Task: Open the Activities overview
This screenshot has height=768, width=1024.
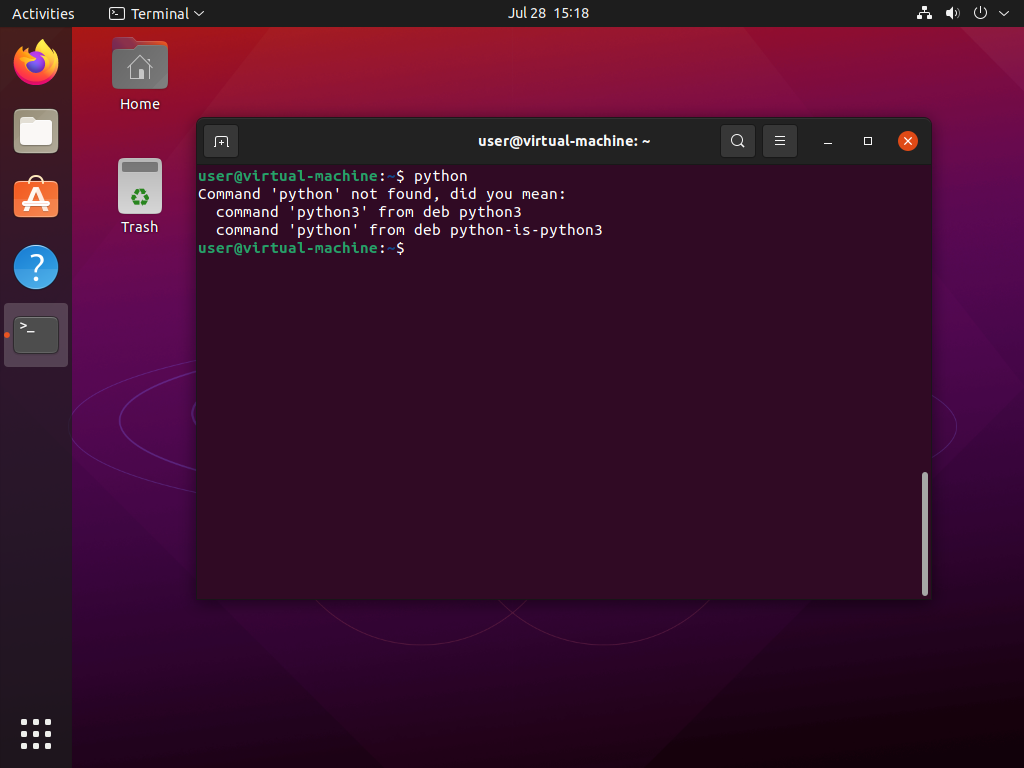Action: pyautogui.click(x=43, y=13)
